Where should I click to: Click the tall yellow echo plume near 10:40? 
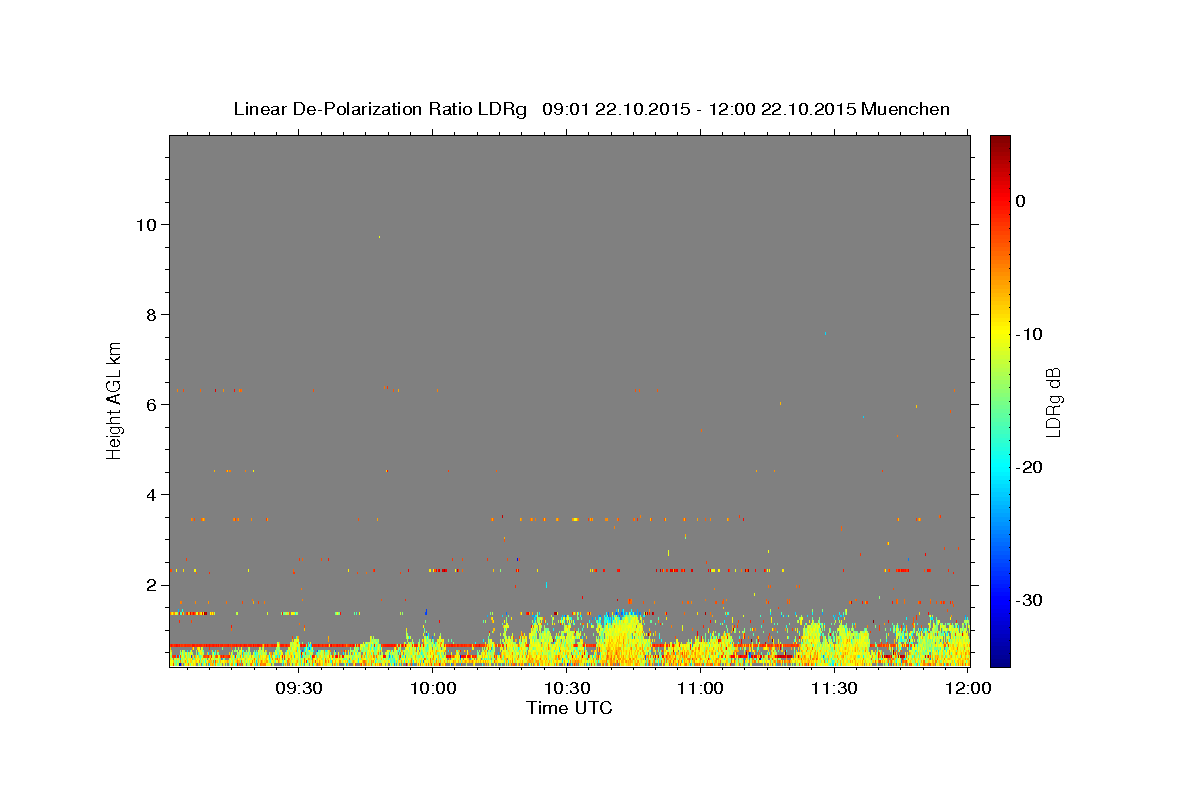coord(621,640)
